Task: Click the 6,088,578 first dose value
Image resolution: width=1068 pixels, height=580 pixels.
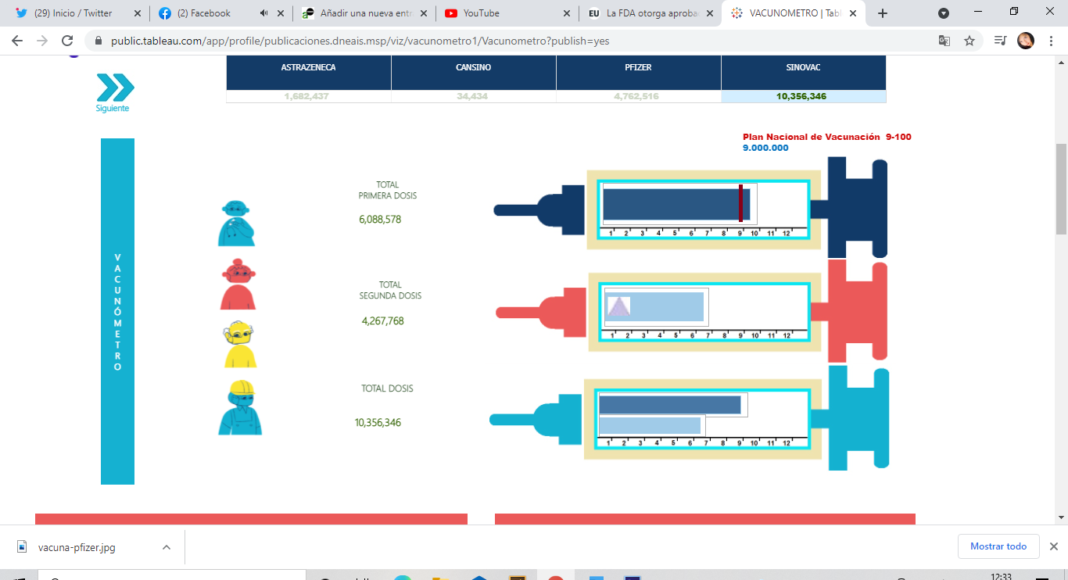Action: click(380, 219)
